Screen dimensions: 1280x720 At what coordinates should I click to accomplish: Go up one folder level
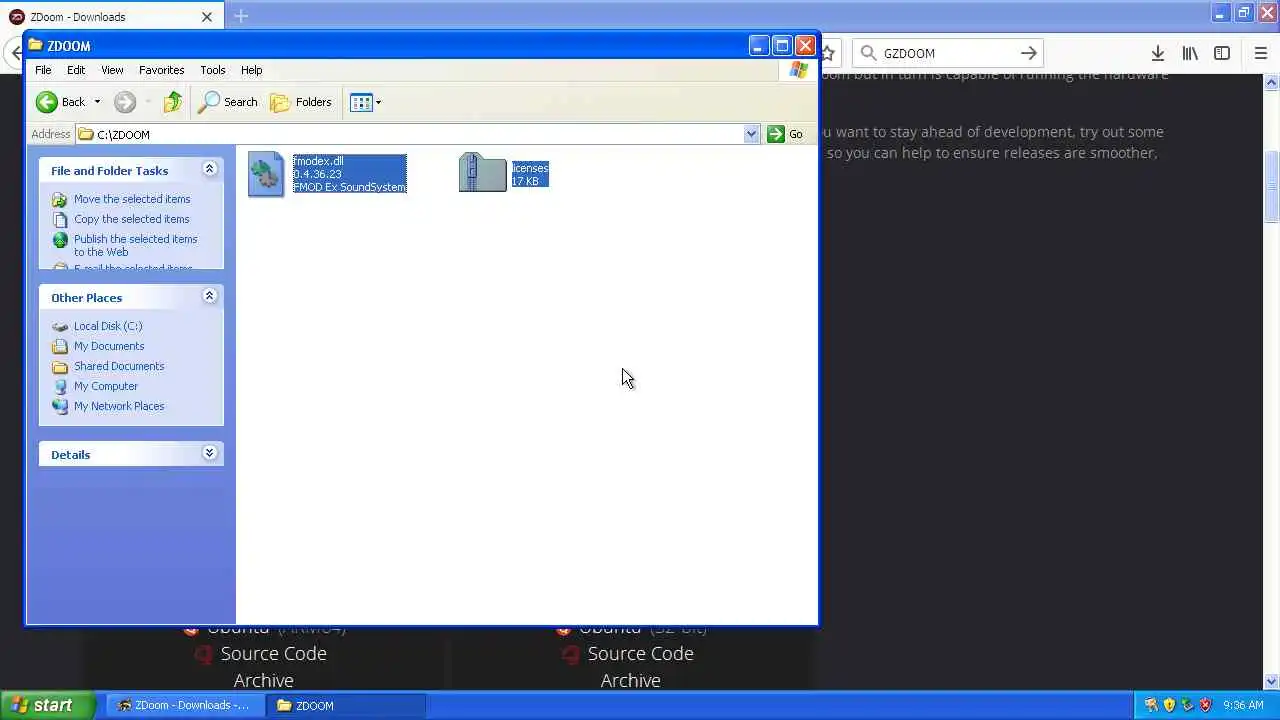(173, 102)
